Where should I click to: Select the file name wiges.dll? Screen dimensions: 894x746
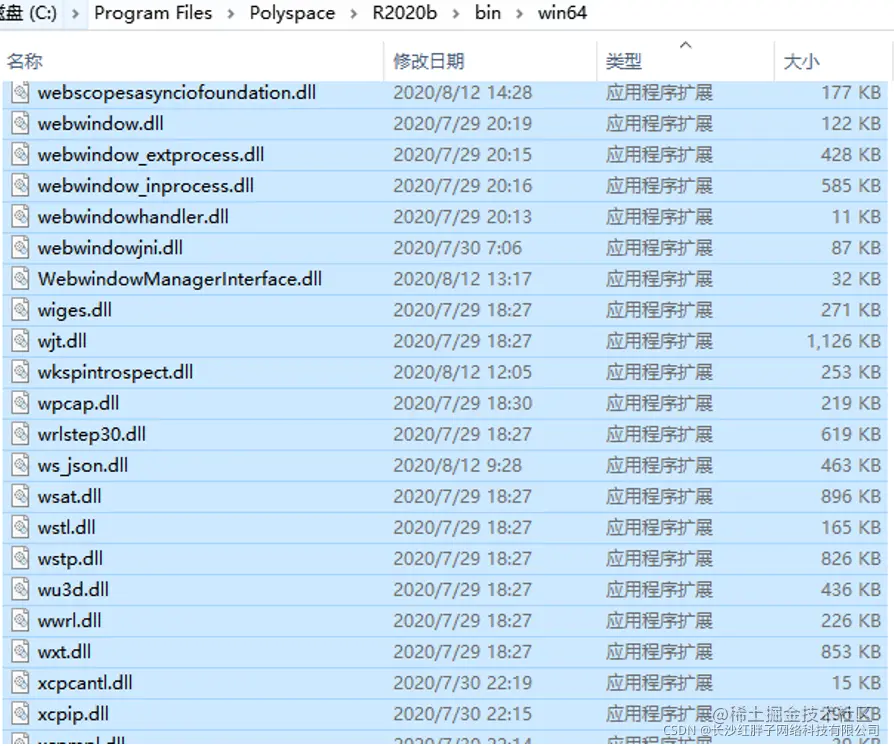point(75,310)
